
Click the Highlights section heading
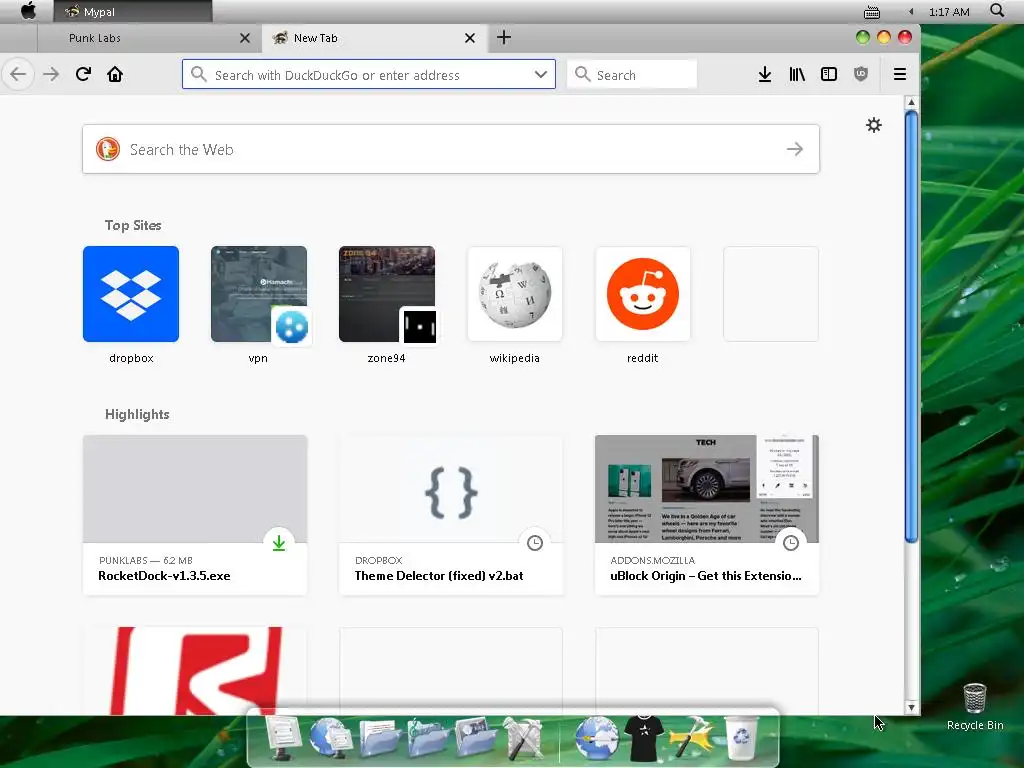(137, 414)
